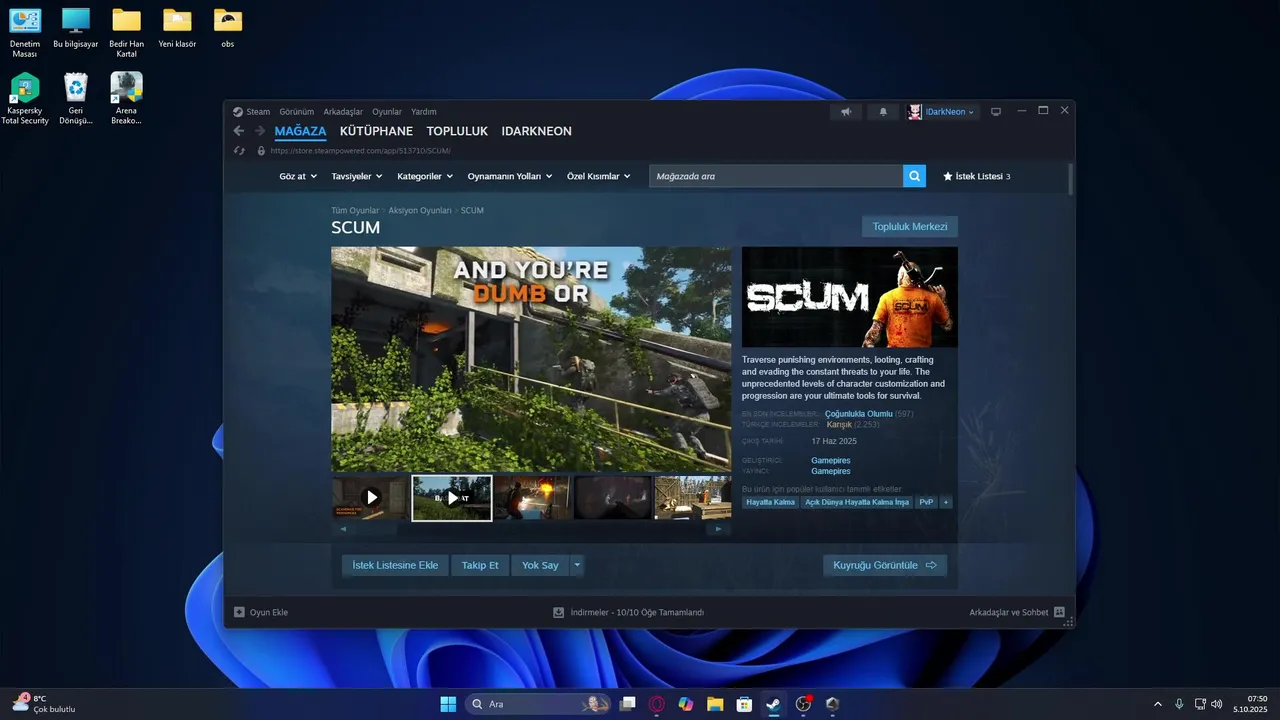Screen dimensions: 1280x720
Task: Select the Geri Dönüşüm recycle bin icon
Action: tap(75, 99)
